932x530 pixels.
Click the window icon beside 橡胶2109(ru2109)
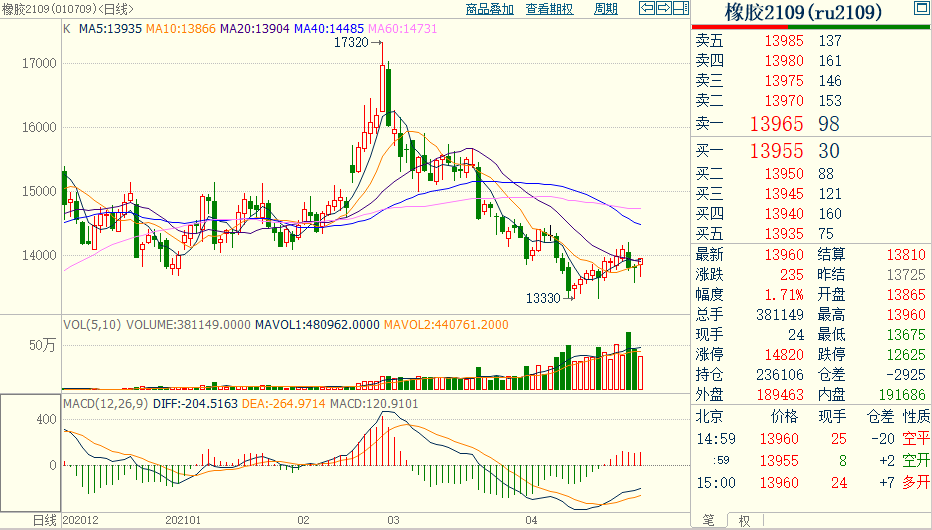[x=921, y=8]
